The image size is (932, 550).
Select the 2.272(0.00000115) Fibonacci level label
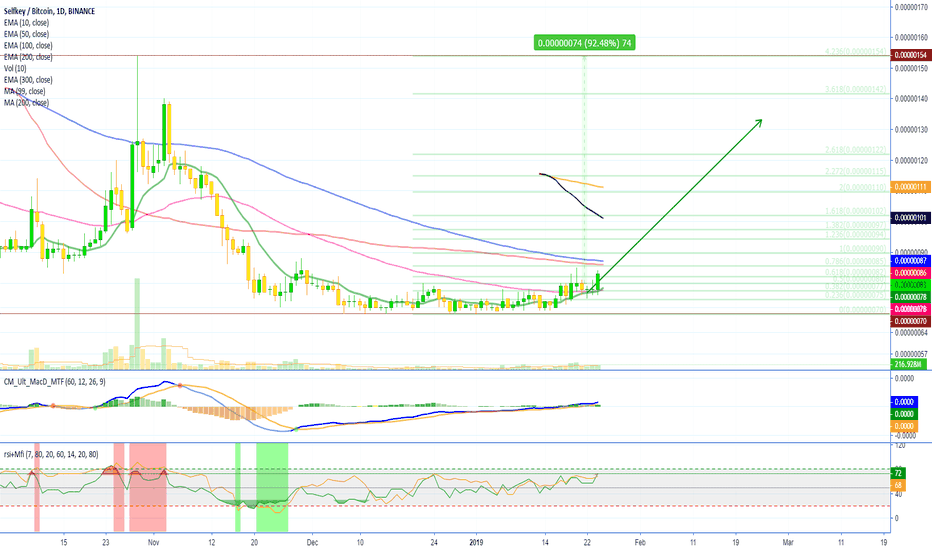[x=855, y=171]
